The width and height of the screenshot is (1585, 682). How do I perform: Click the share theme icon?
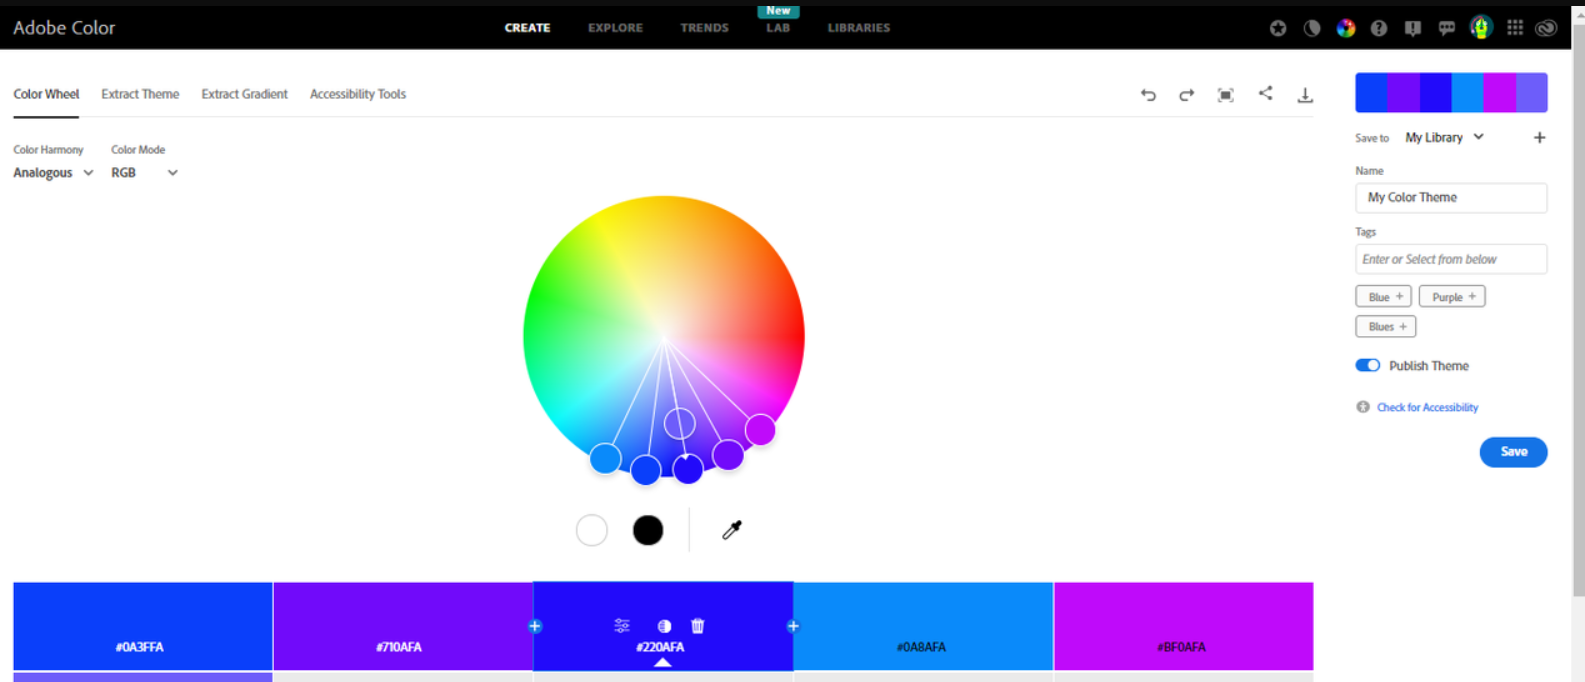pyautogui.click(x=1265, y=93)
